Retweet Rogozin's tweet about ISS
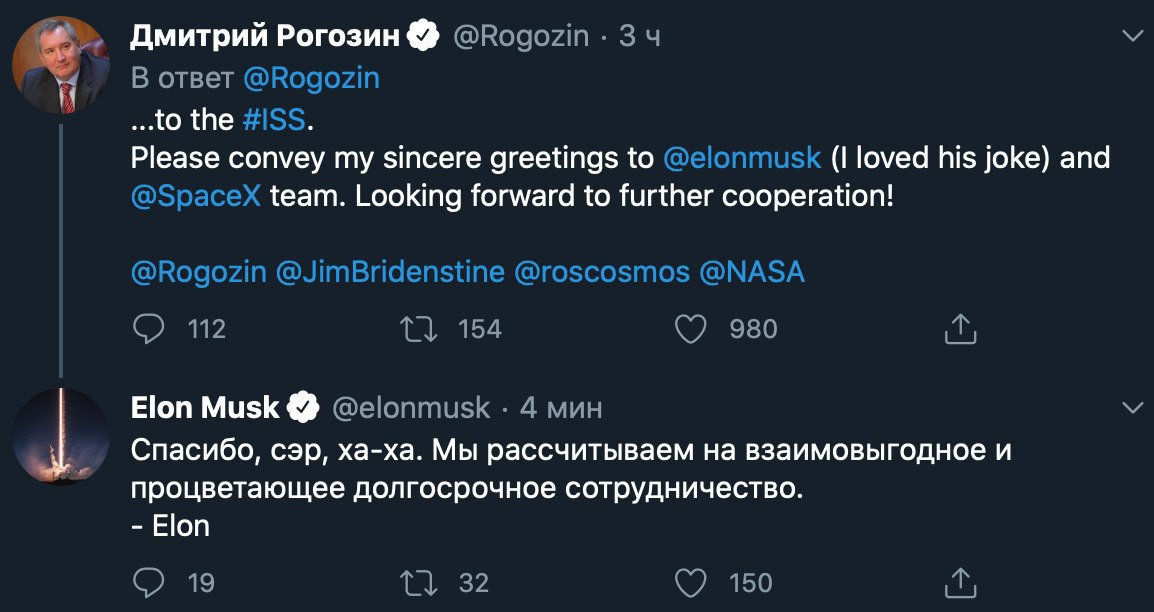 (x=420, y=328)
